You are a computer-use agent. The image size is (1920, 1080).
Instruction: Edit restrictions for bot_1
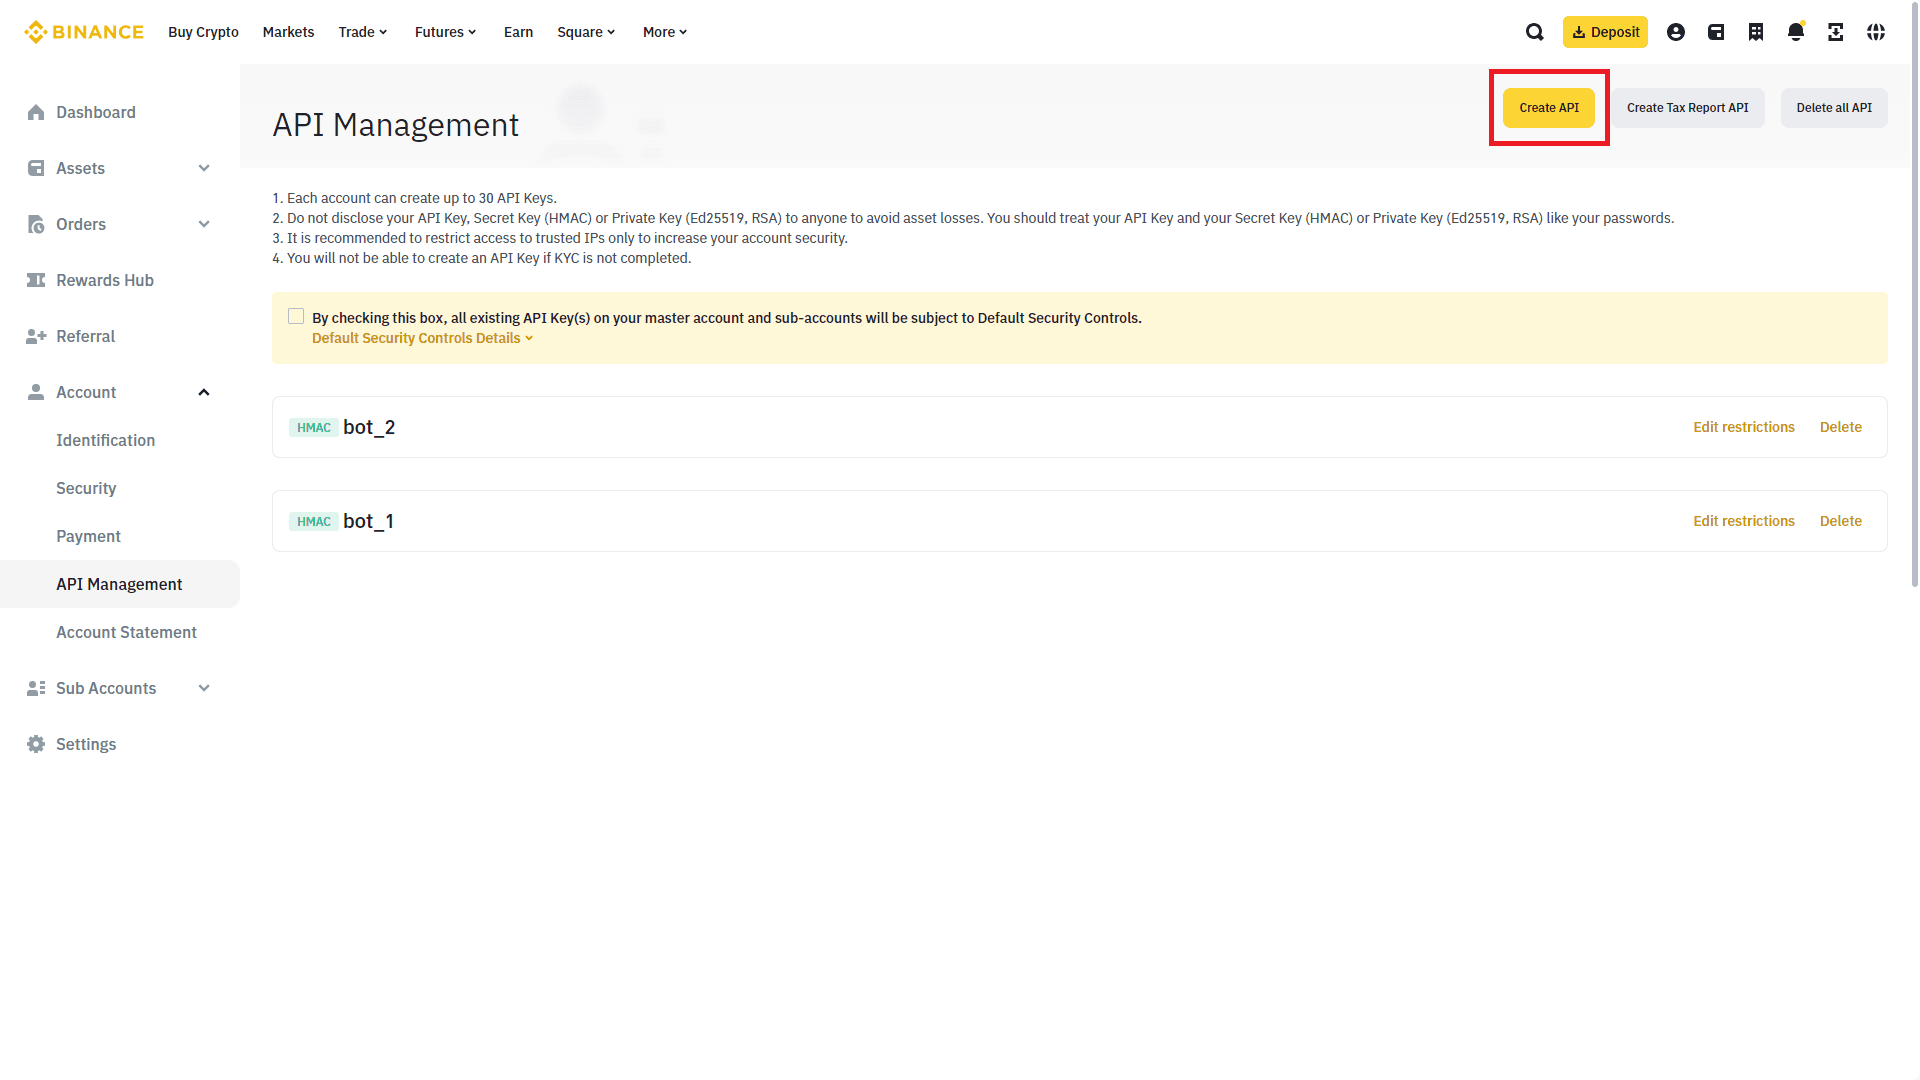click(x=1743, y=521)
